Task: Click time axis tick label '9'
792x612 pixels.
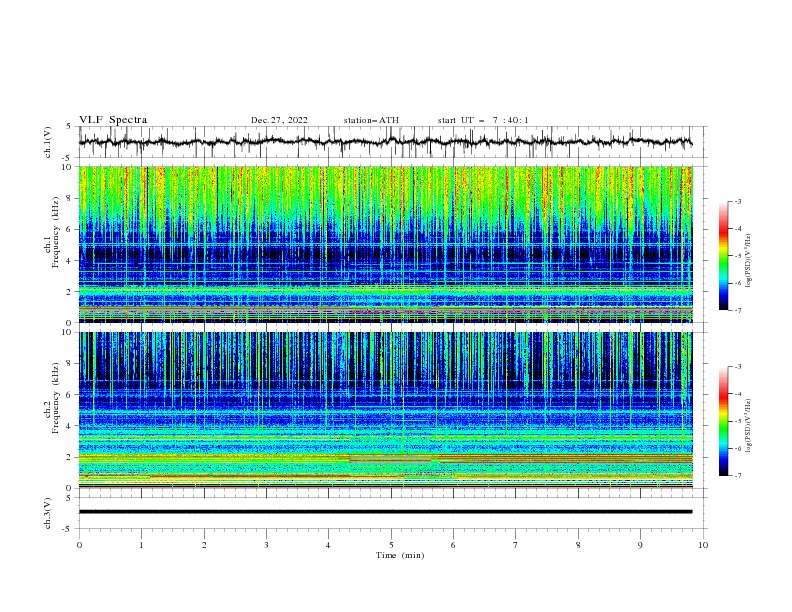Action: point(640,545)
